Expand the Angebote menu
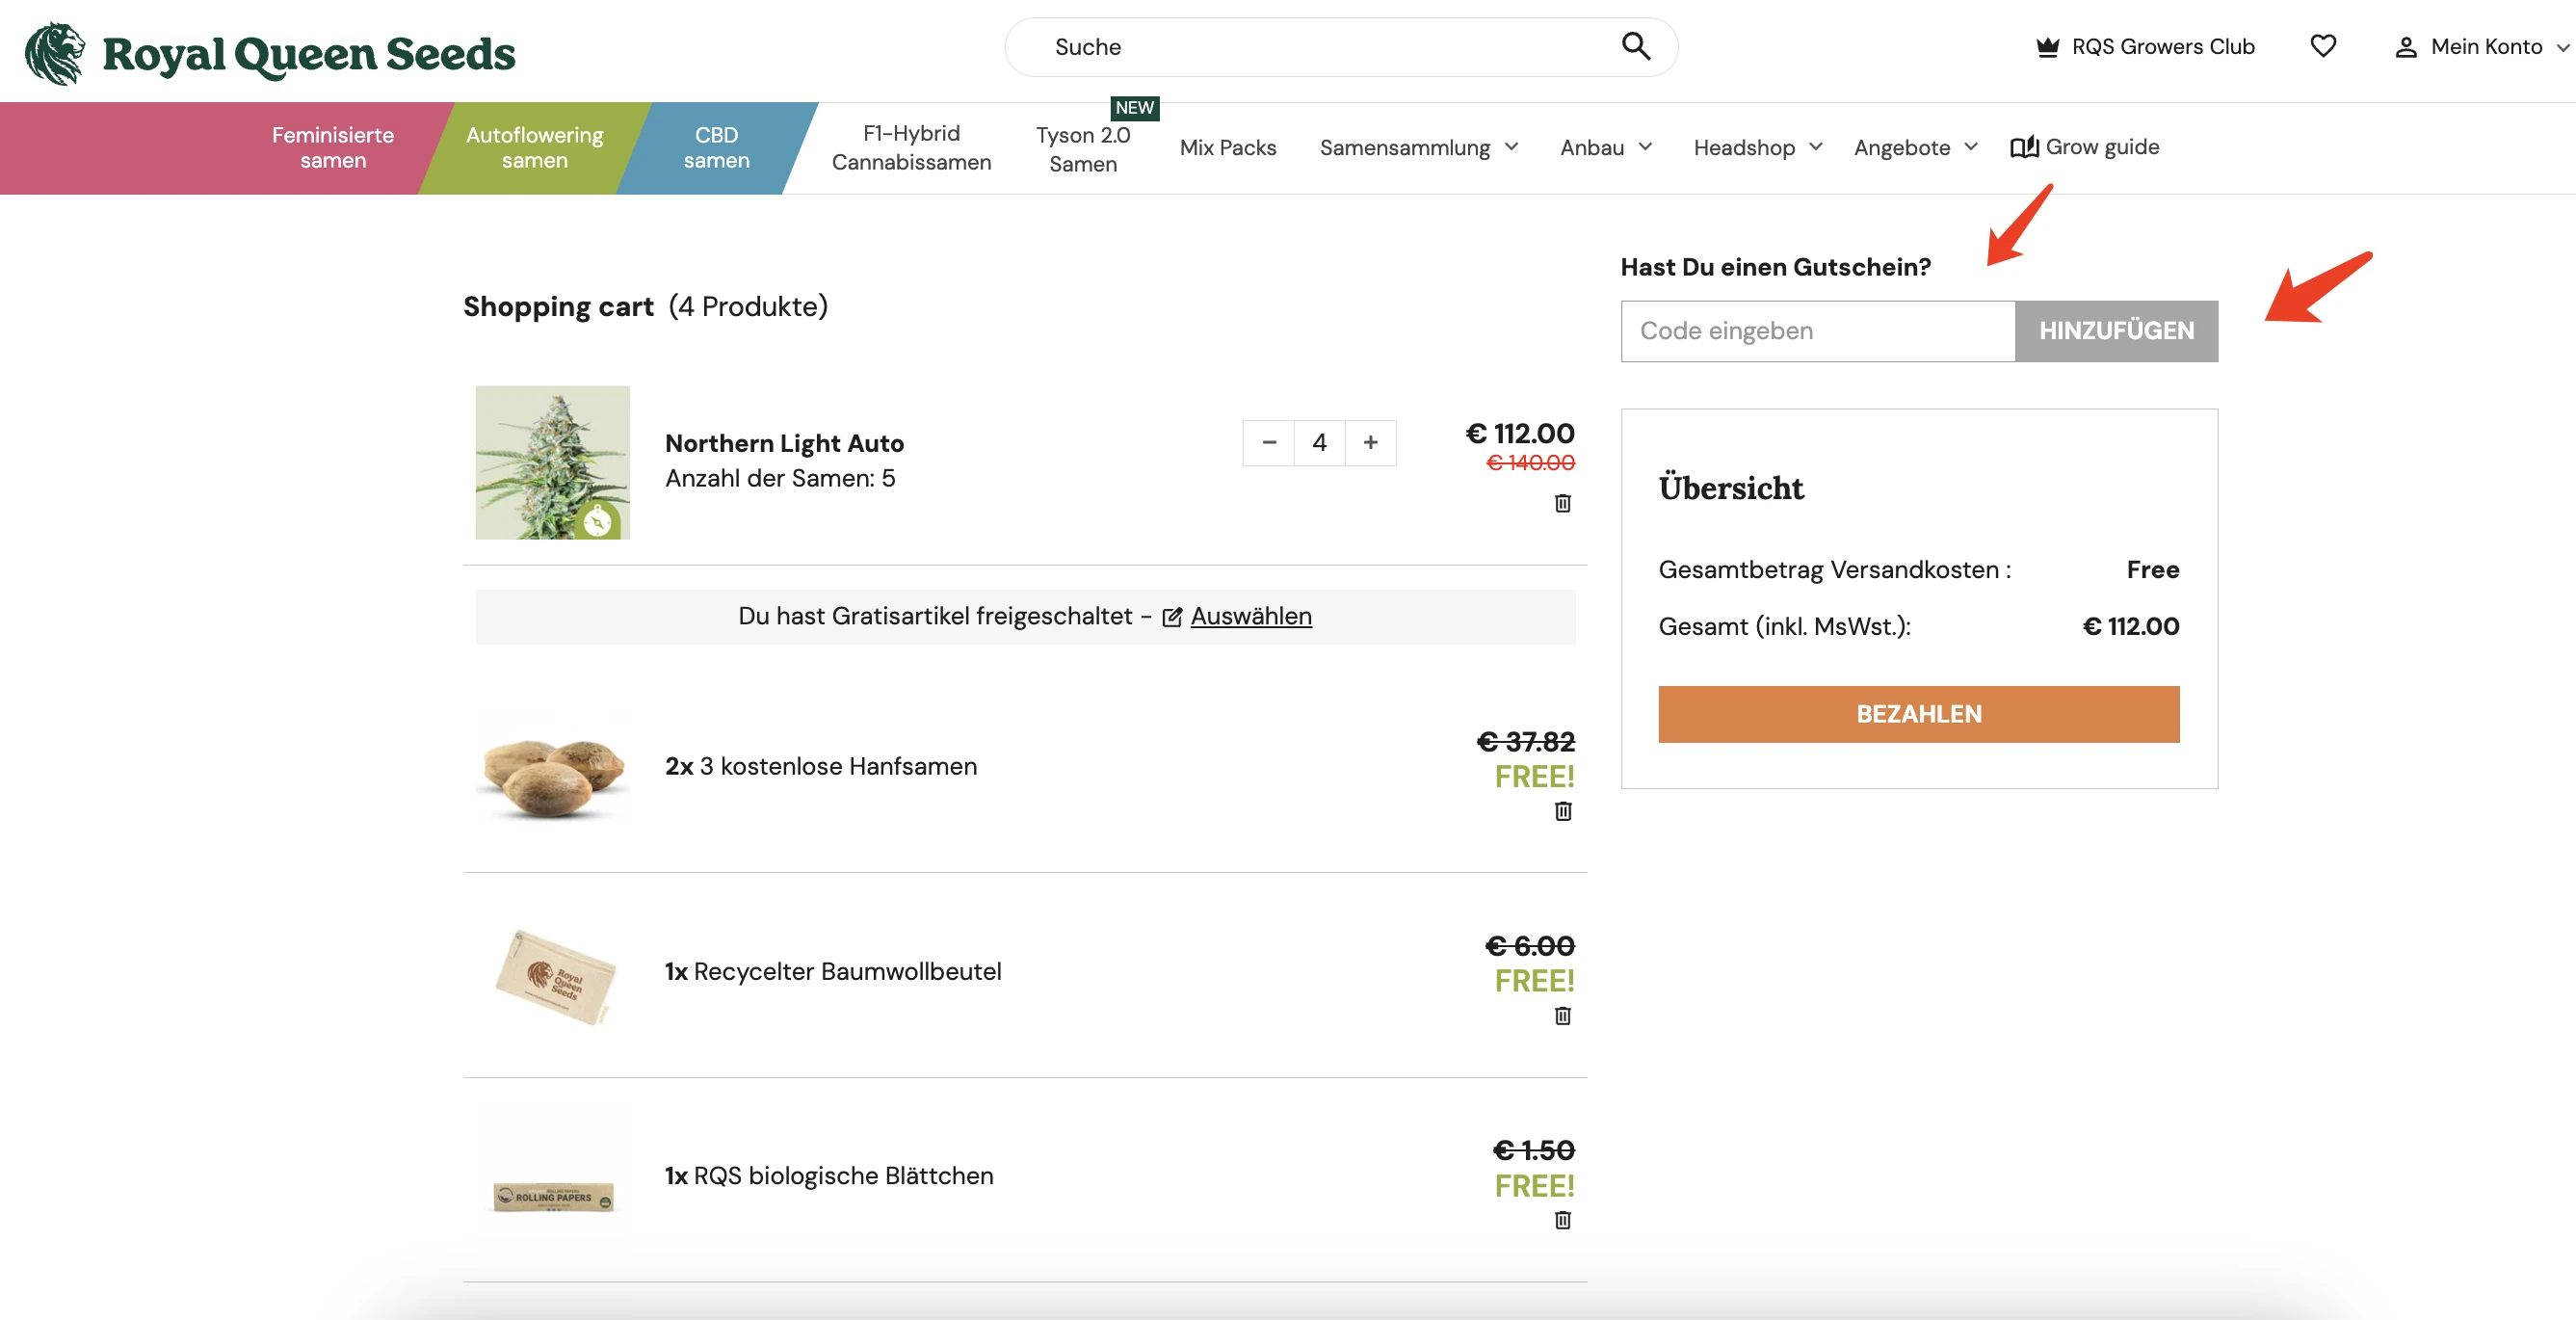 1970,147
